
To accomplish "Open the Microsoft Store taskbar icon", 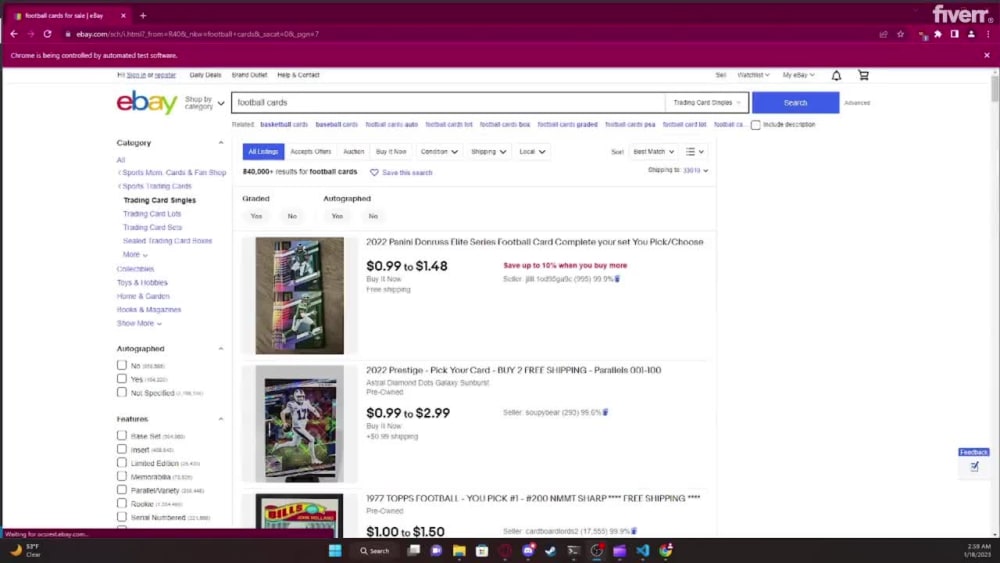I will (x=482, y=550).
